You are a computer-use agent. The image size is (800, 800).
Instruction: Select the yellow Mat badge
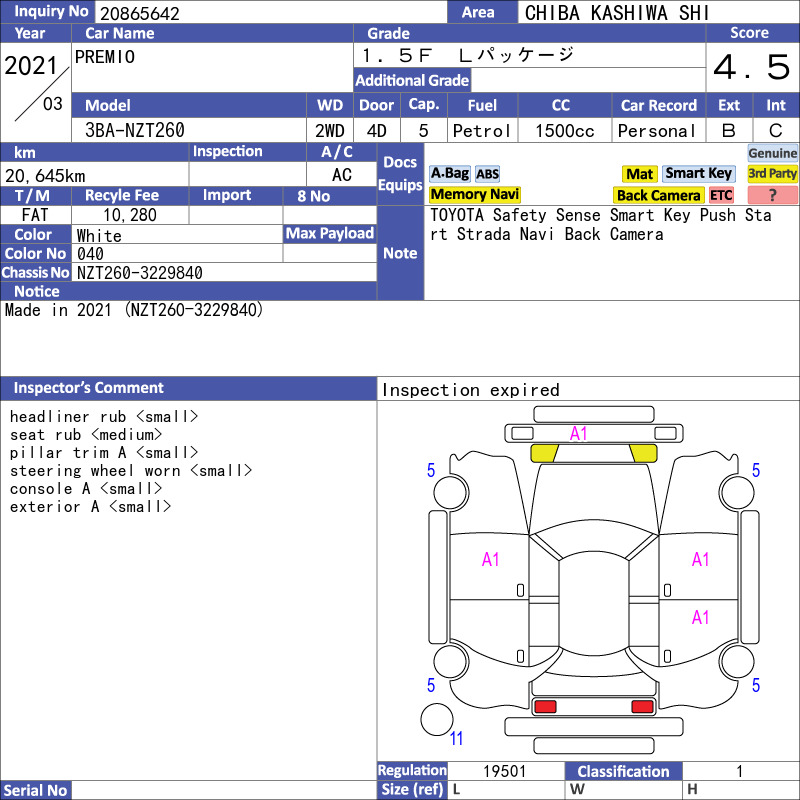[x=639, y=174]
